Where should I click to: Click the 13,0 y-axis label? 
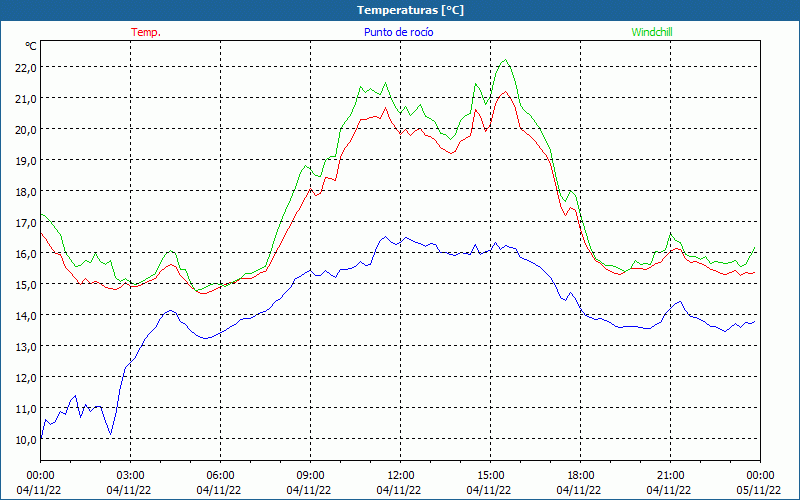pos(25,346)
